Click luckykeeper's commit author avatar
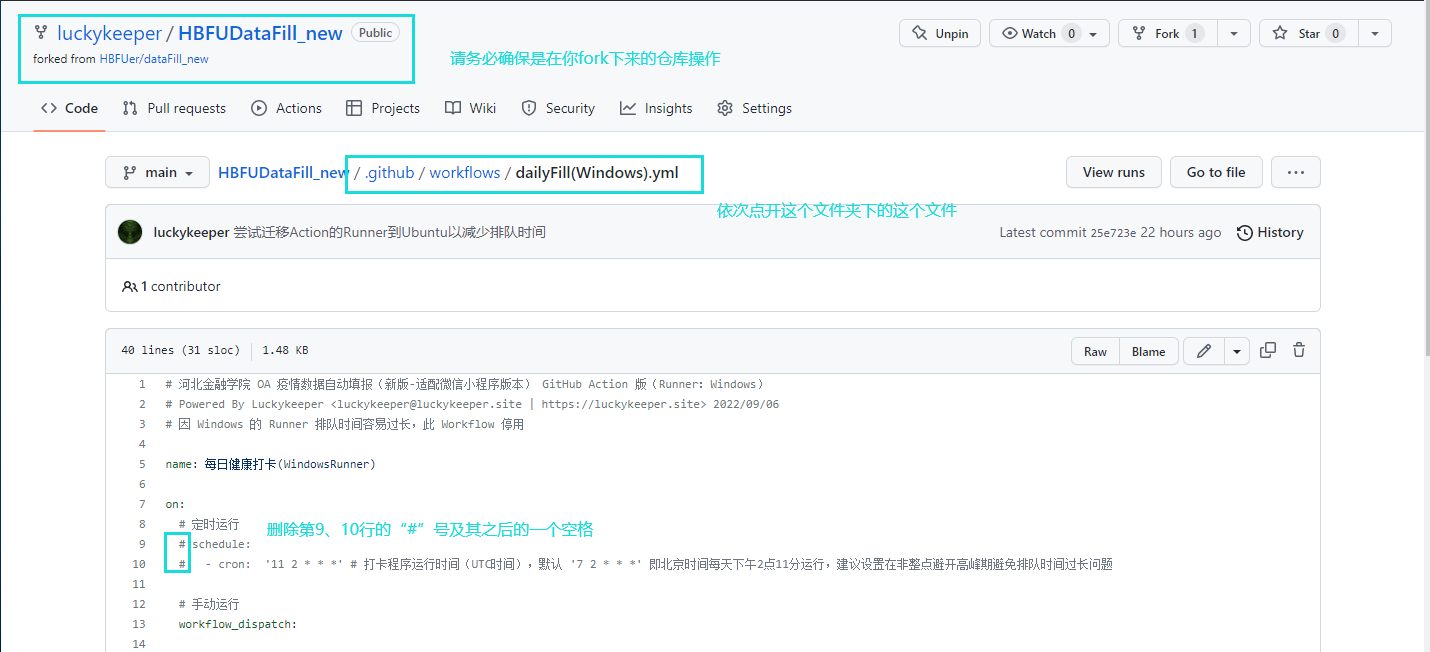 tap(130, 232)
